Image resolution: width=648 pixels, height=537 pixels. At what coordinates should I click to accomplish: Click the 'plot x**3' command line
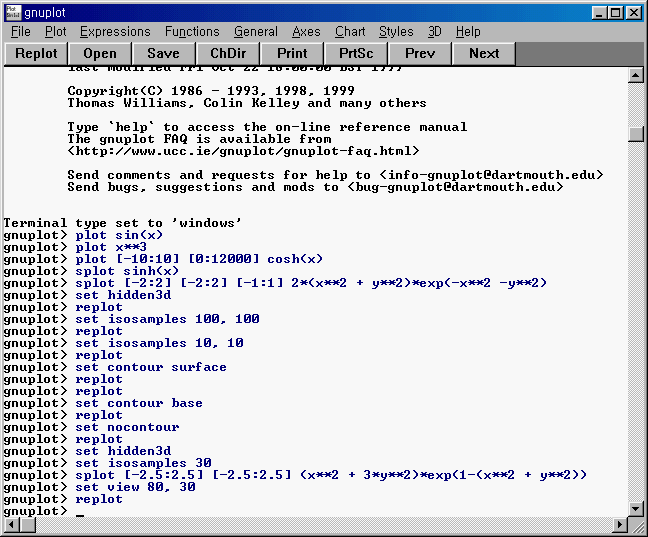111,247
